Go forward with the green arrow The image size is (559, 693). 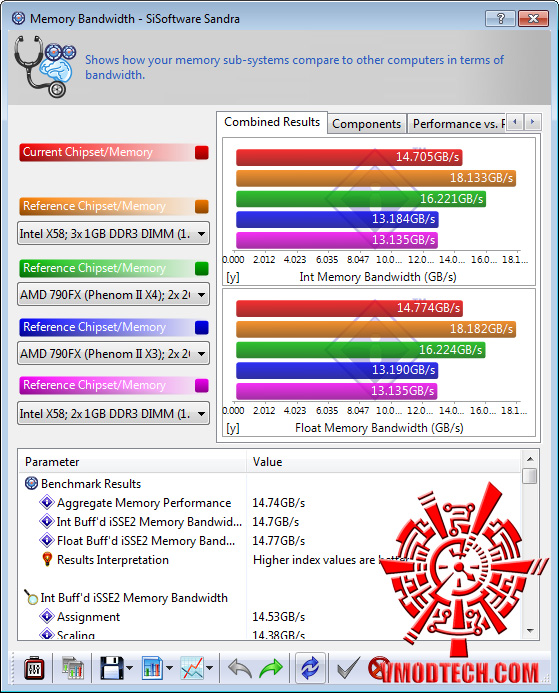pos(271,668)
